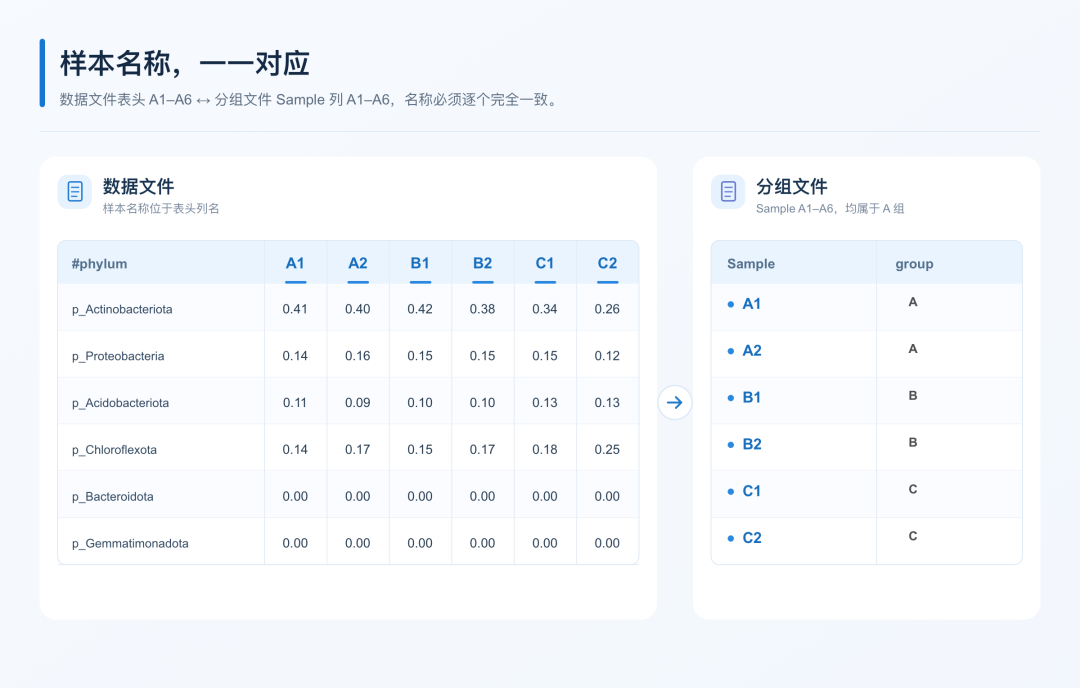Click p_Acidobacteriota value under column C2

click(x=608, y=403)
